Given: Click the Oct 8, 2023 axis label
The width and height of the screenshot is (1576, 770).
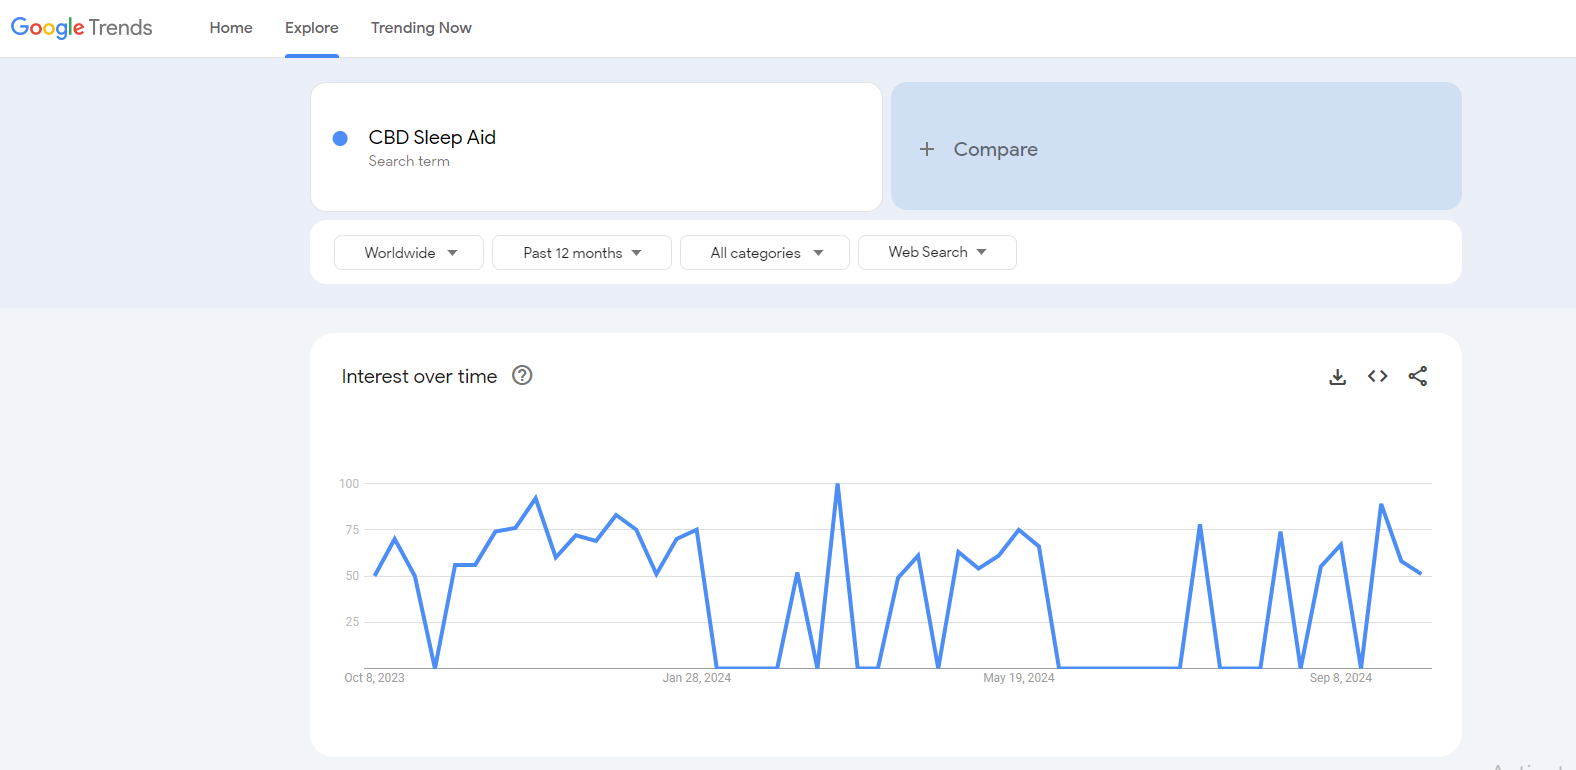Looking at the screenshot, I should [x=374, y=678].
